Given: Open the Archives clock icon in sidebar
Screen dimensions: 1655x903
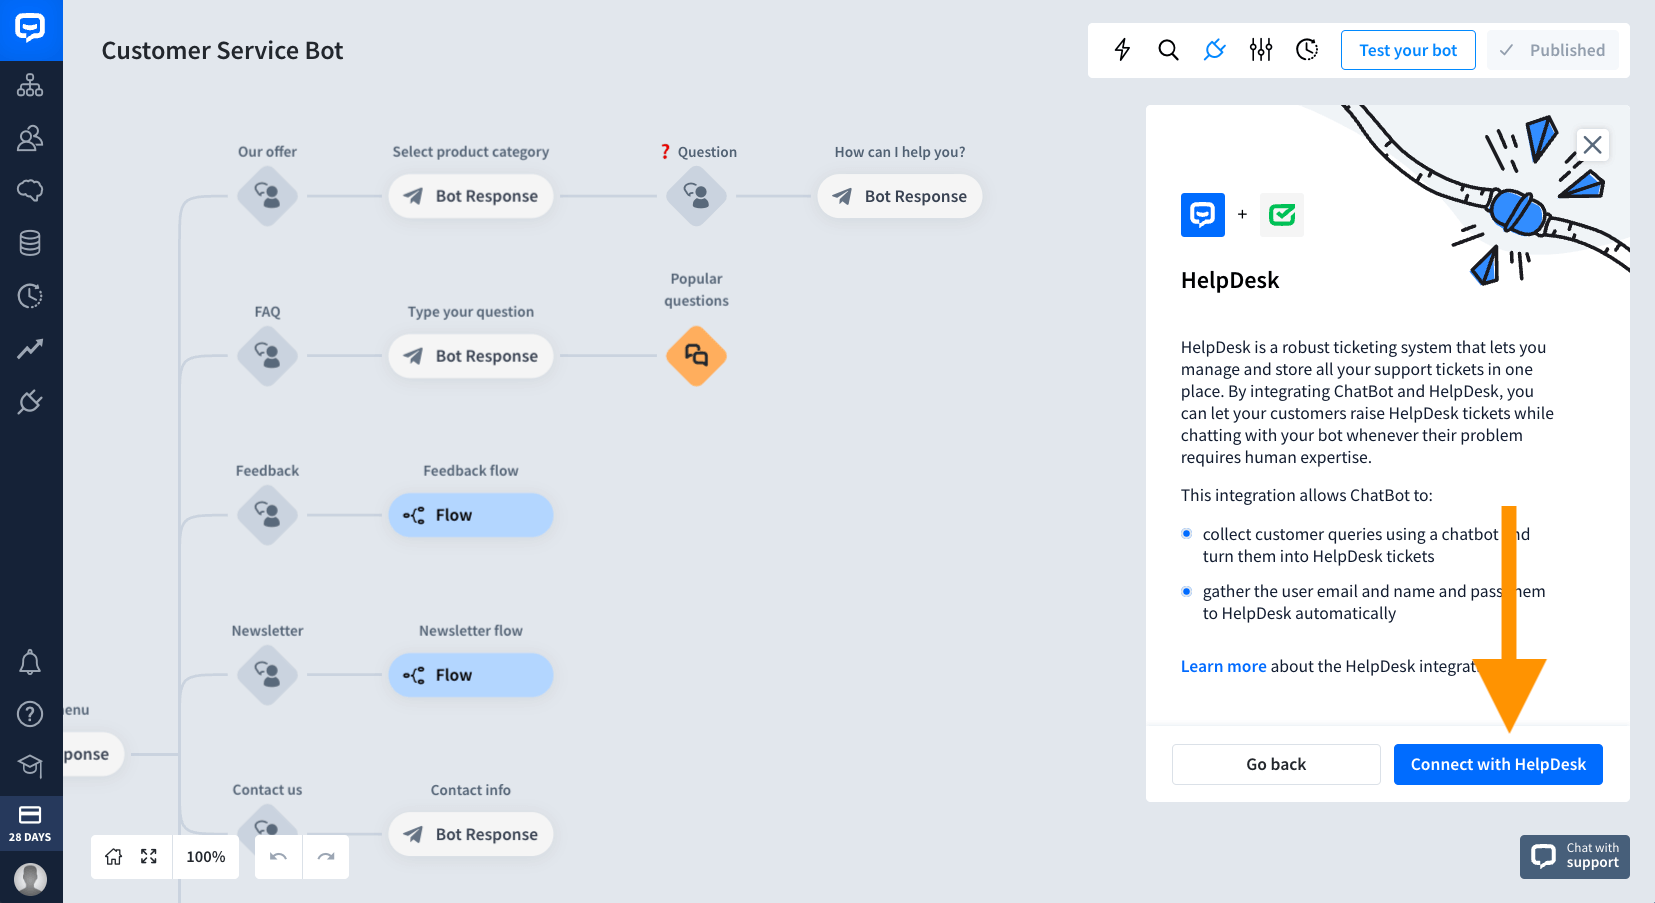Looking at the screenshot, I should point(30,296).
